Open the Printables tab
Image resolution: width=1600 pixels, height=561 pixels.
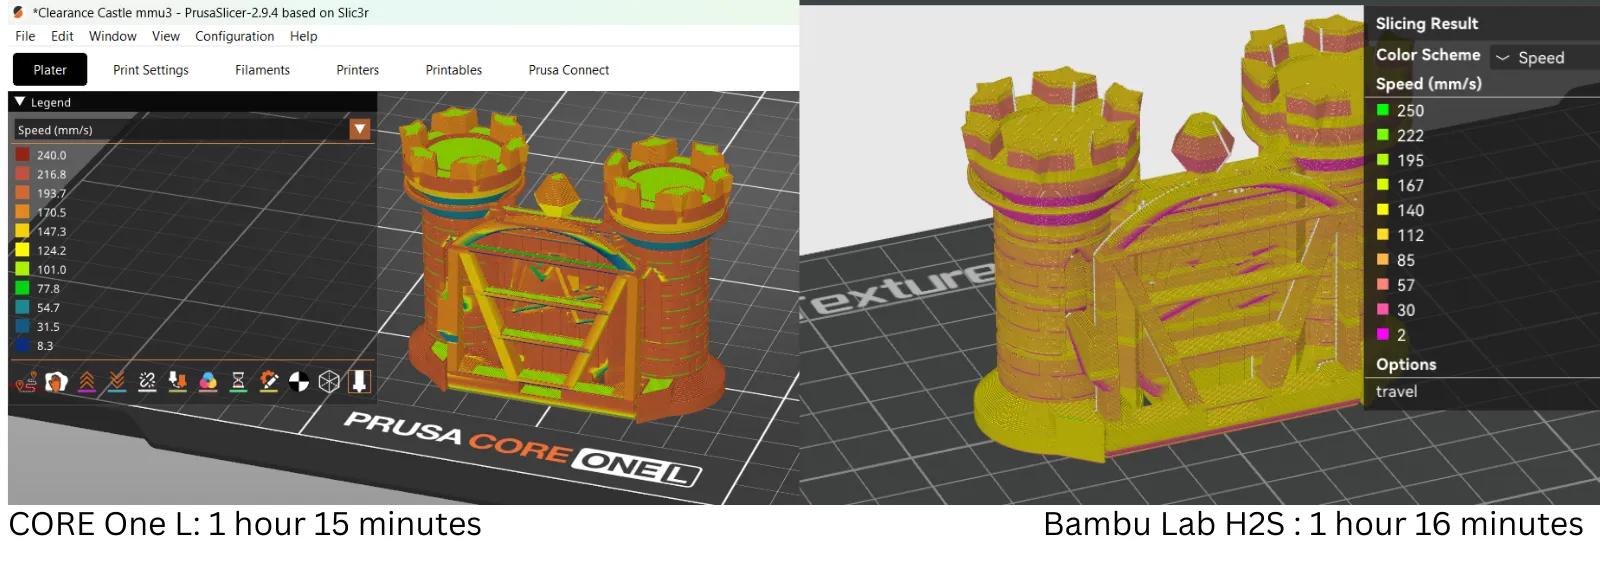pos(454,70)
